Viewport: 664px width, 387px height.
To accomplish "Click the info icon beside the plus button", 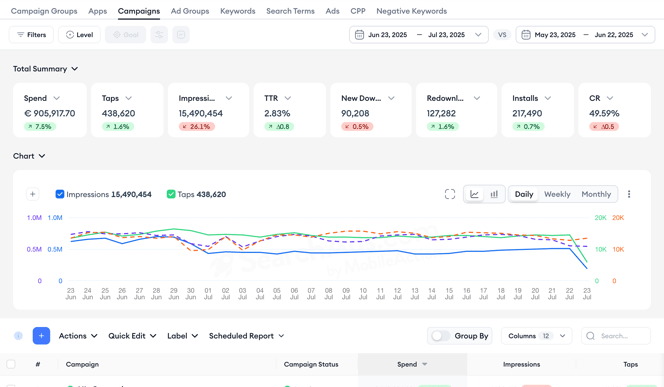I will [18, 336].
